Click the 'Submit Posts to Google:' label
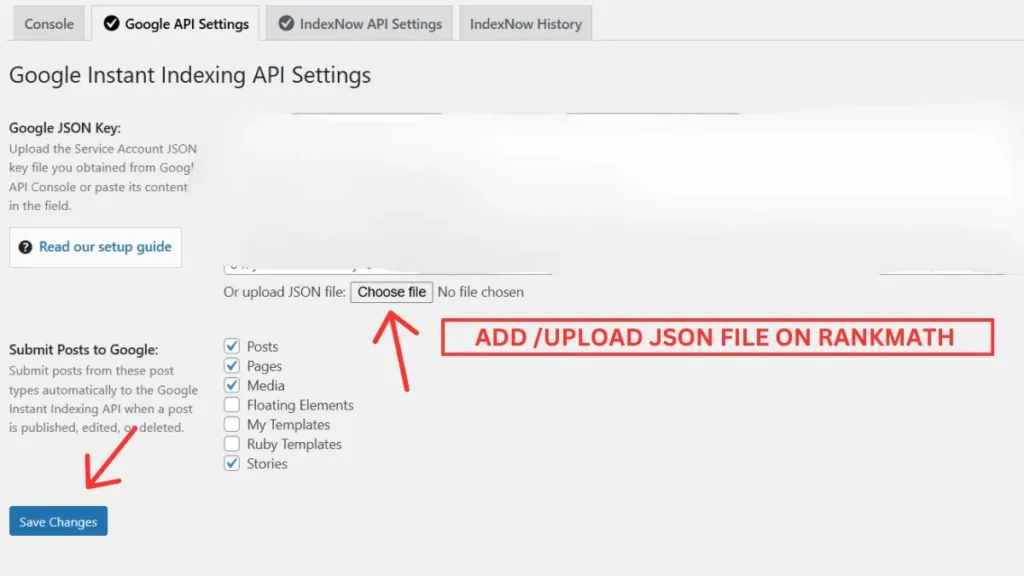The image size is (1024, 576). tap(84, 349)
